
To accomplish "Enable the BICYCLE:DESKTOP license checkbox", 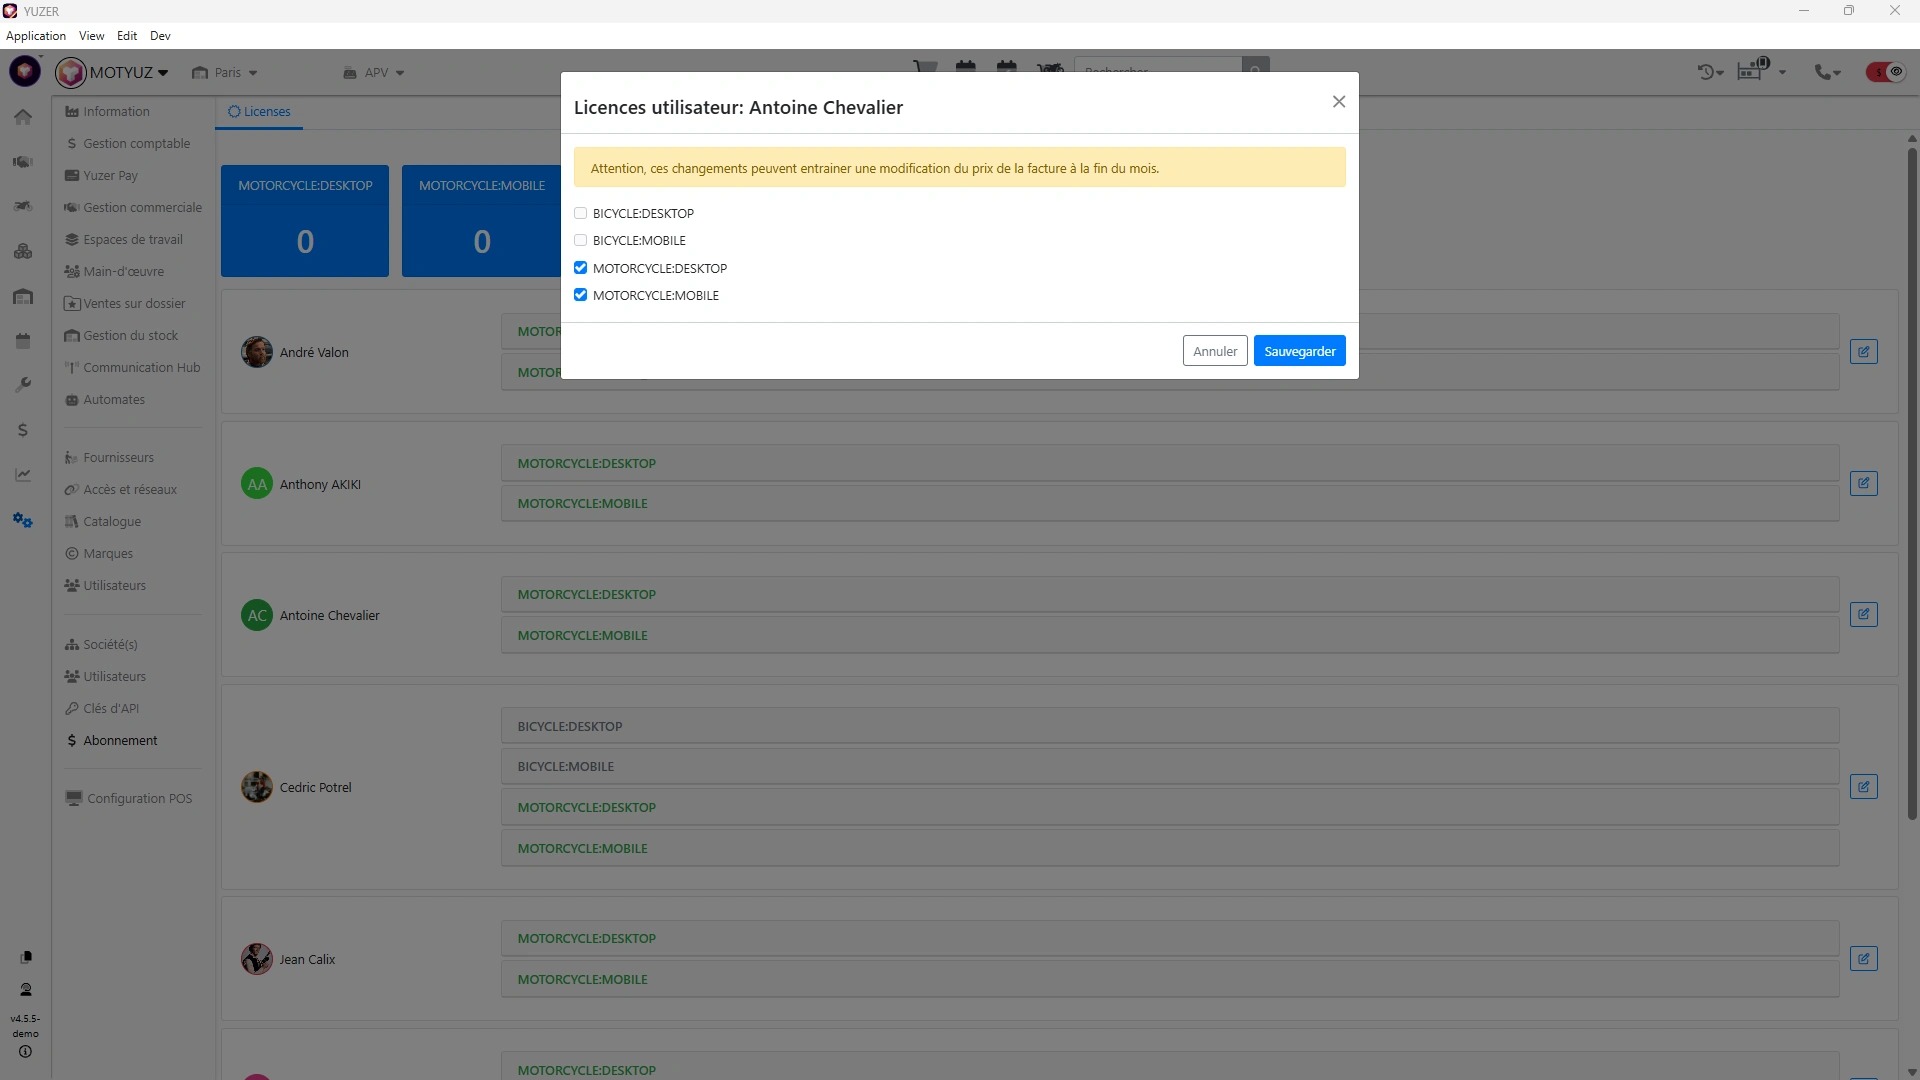I will (580, 213).
